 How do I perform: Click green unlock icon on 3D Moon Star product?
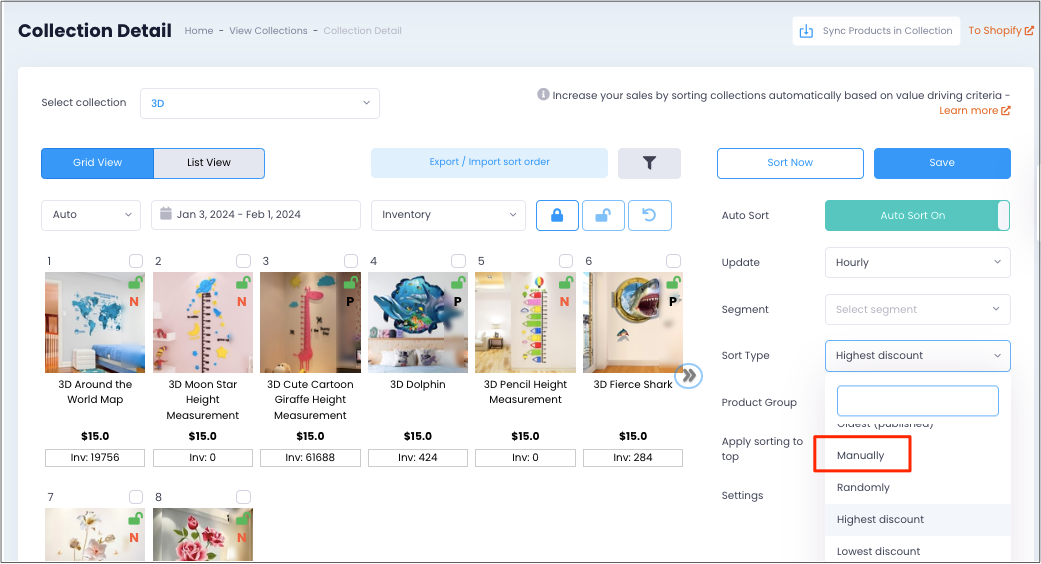(243, 283)
